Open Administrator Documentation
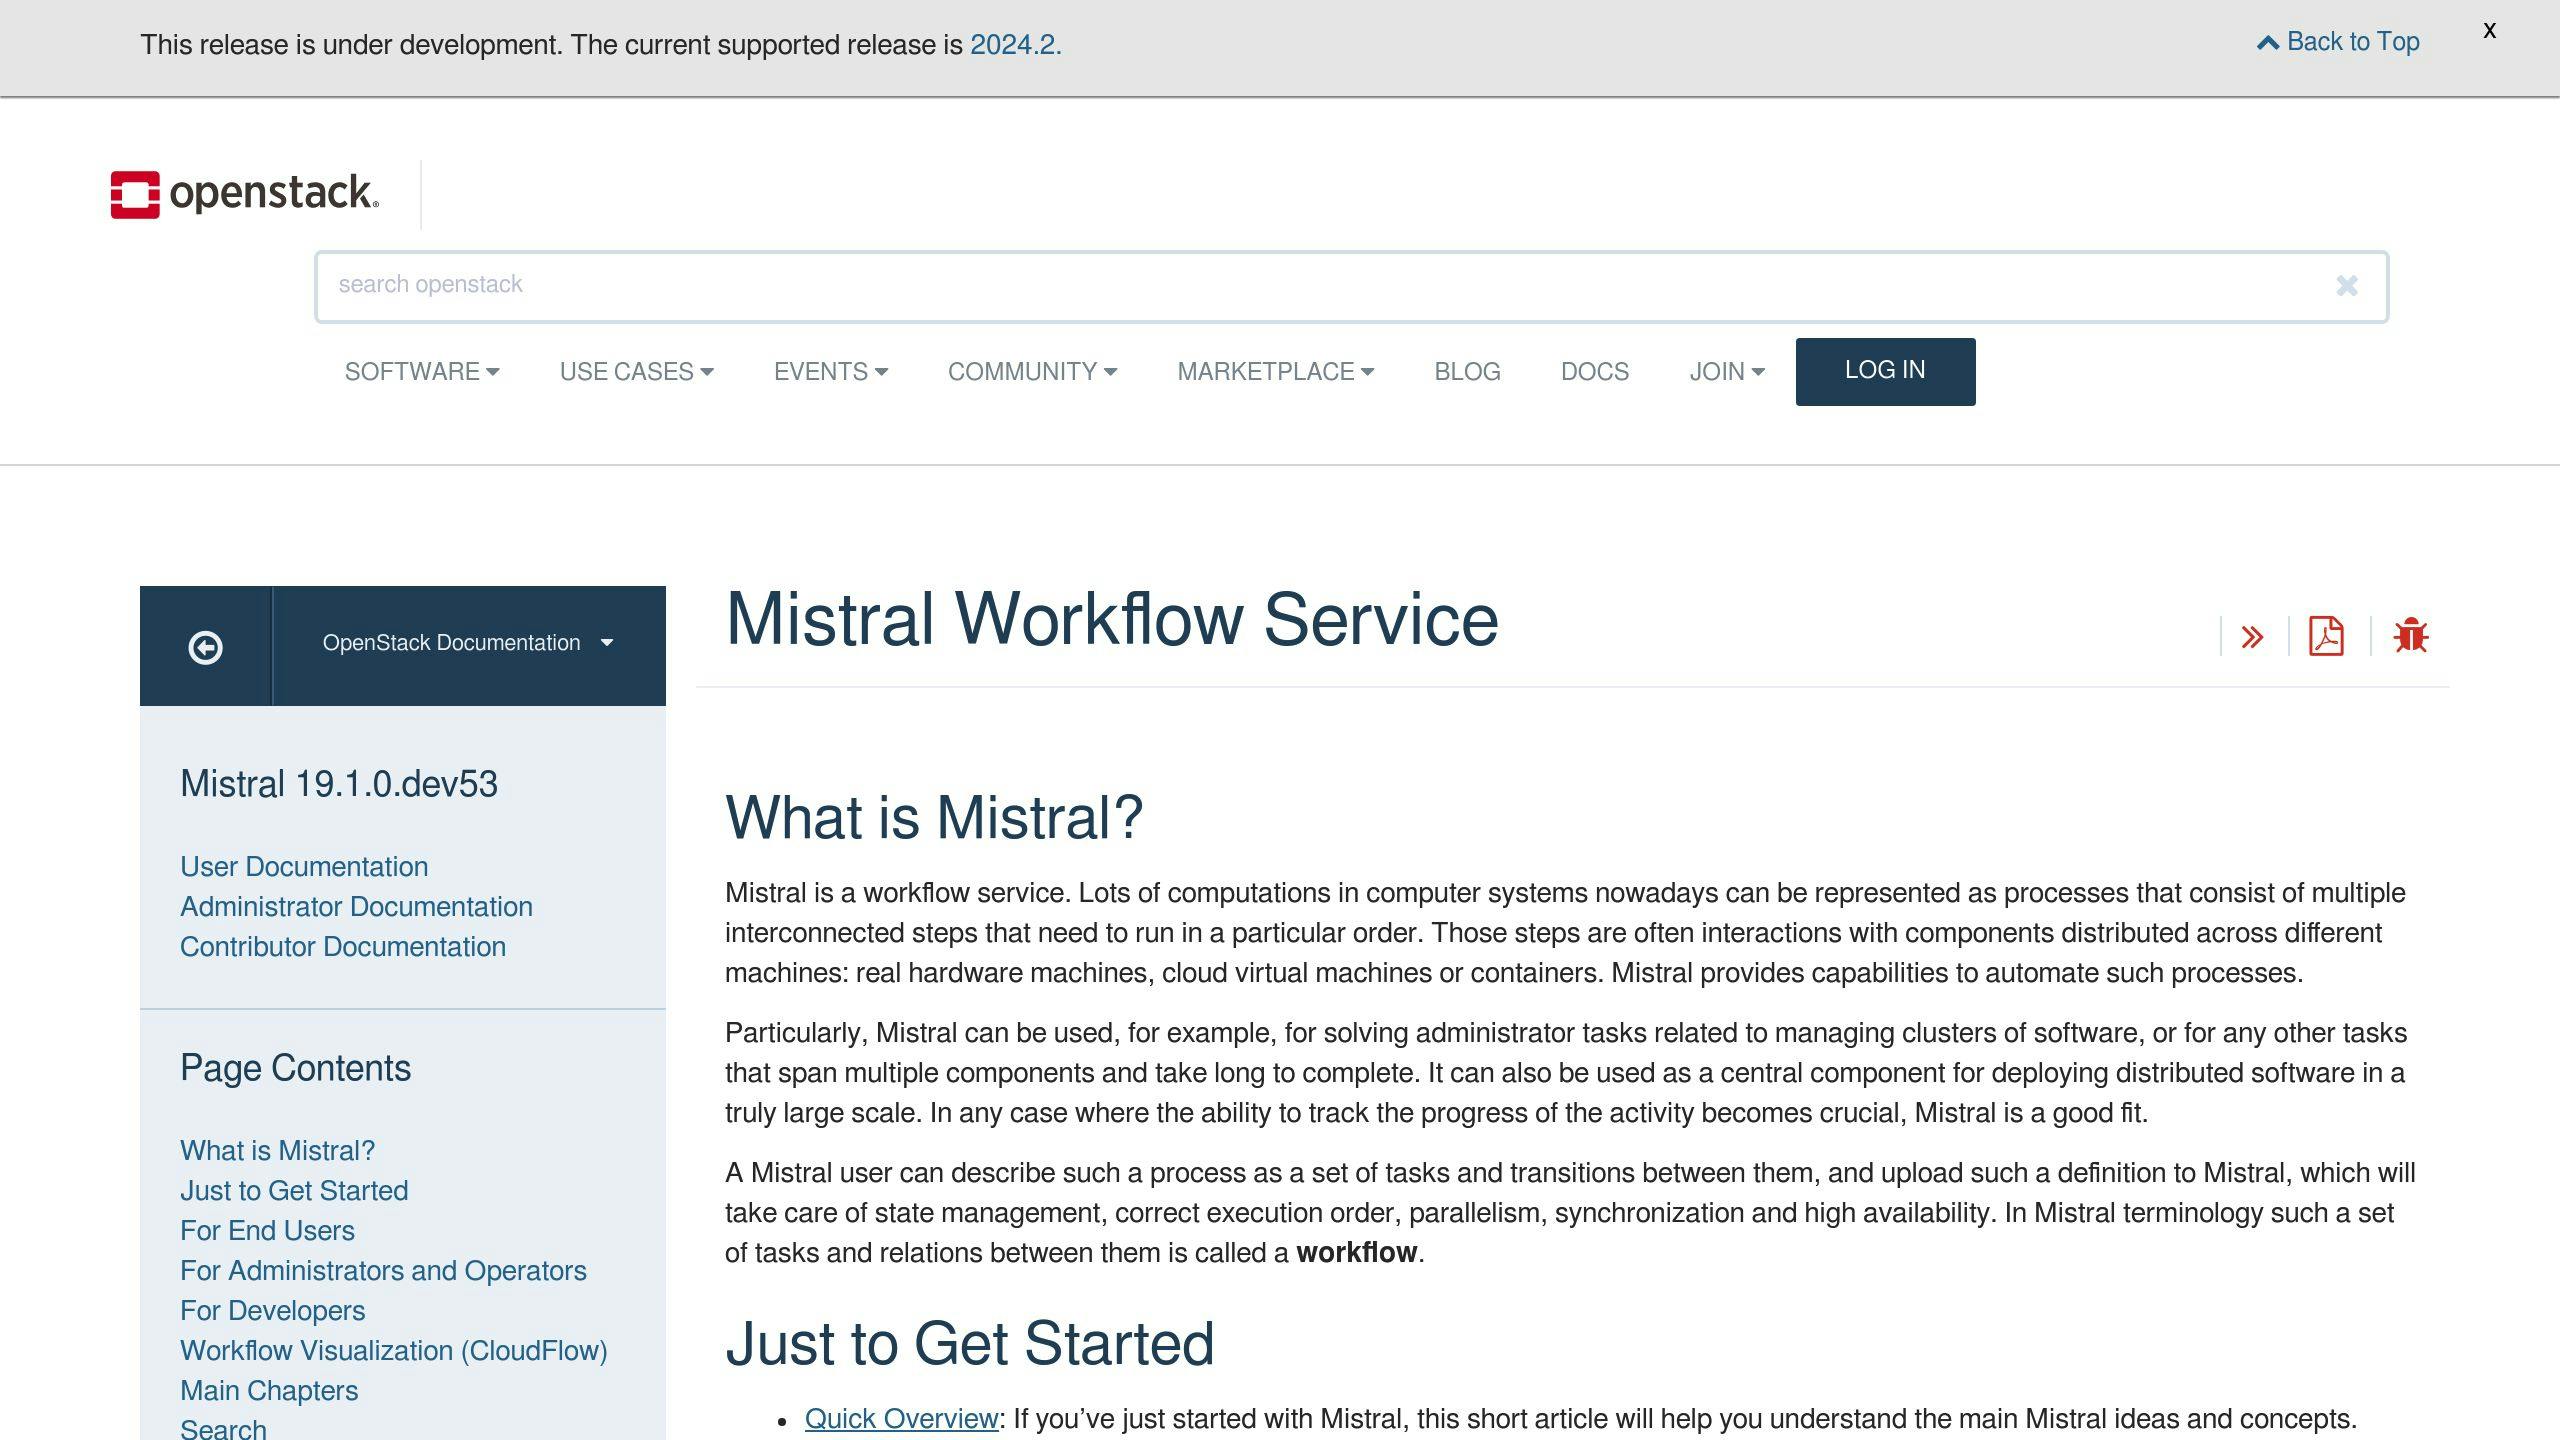Screen dimensions: 2560x1440 pos(356,907)
